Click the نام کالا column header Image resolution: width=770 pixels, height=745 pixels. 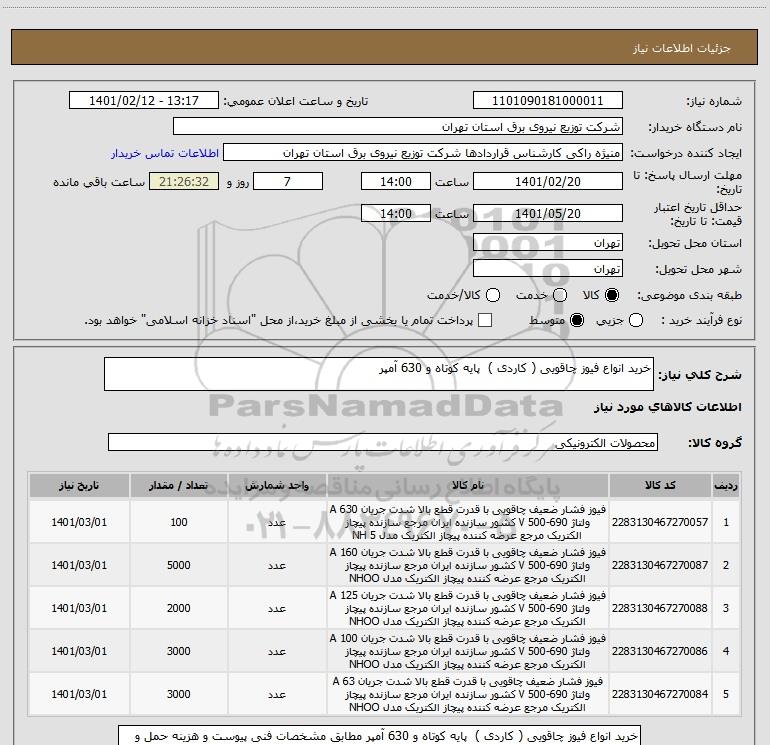pyautogui.click(x=468, y=486)
